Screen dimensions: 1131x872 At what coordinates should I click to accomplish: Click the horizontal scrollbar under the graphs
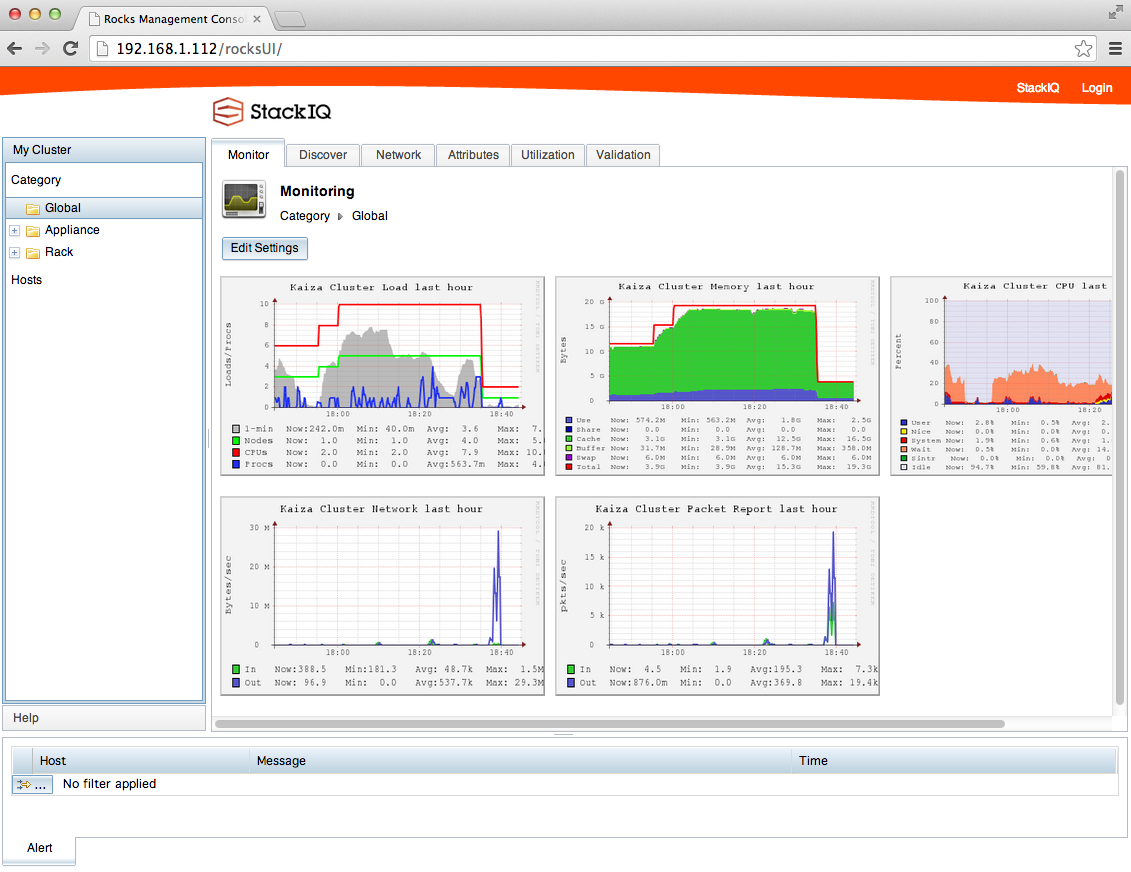[x=609, y=723]
